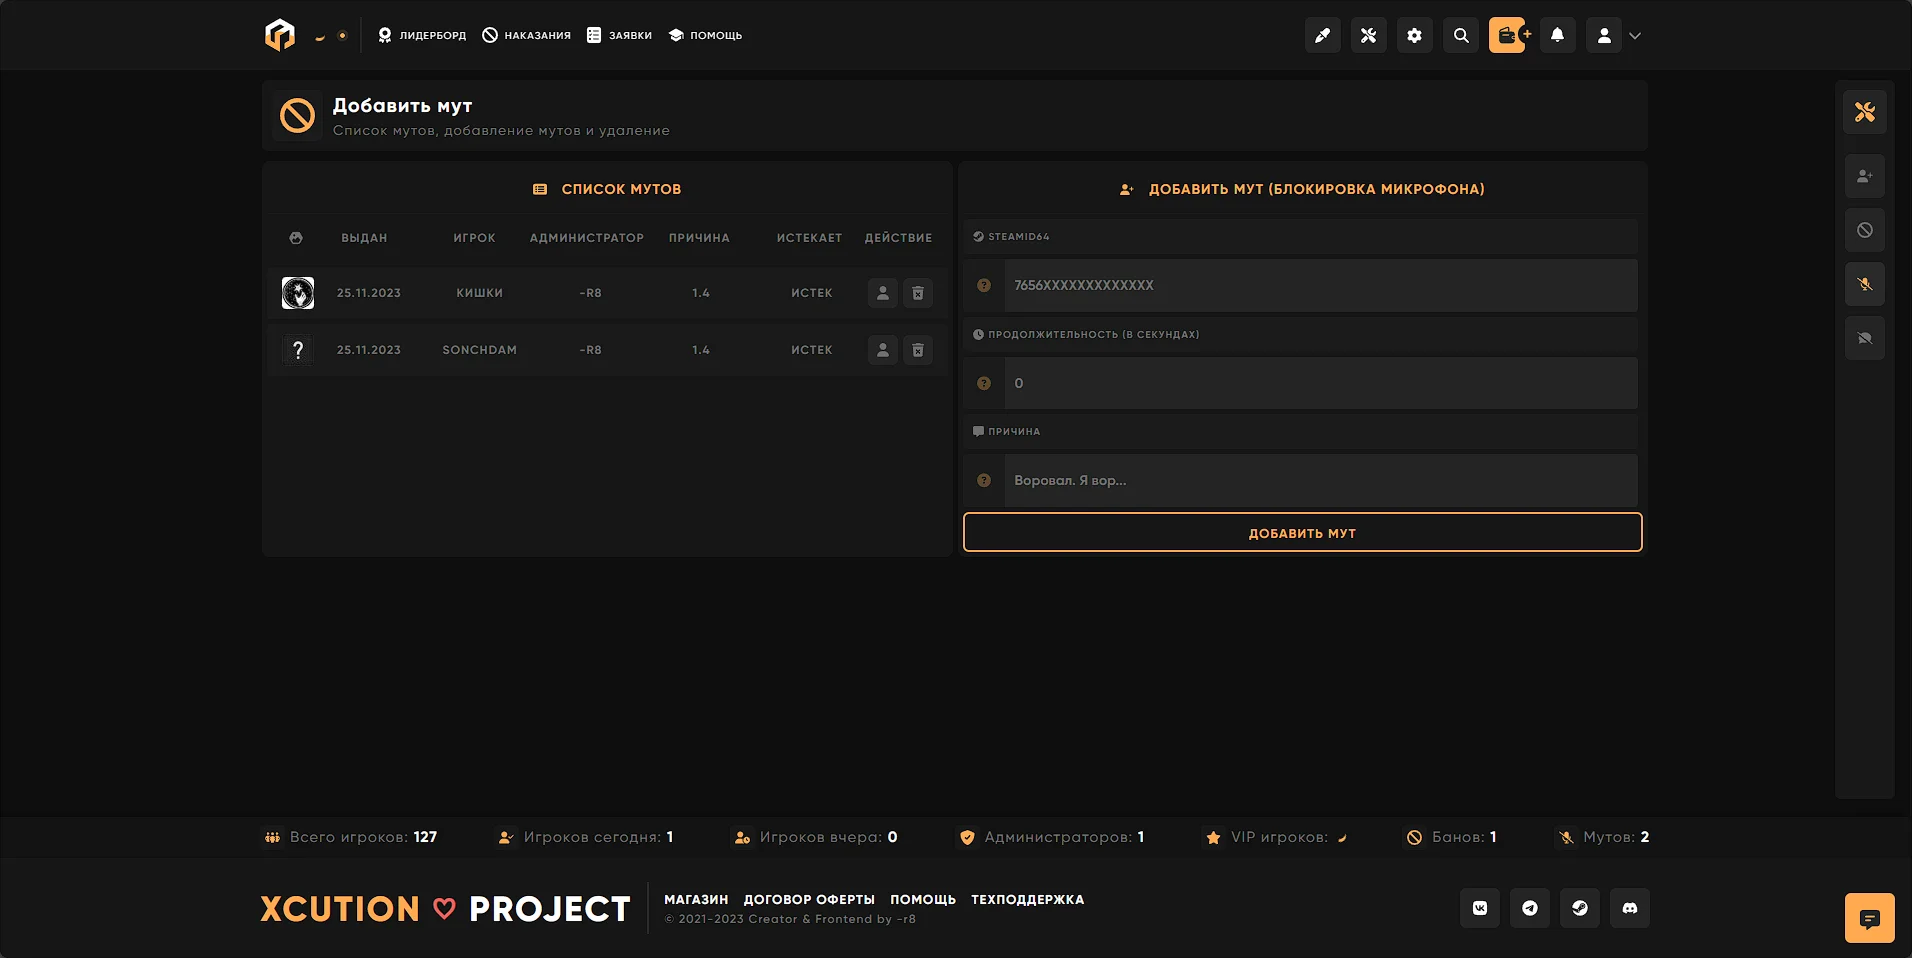This screenshot has height=958, width=1912.
Task: Open the Договор оферты footer link
Action: pos(809,899)
